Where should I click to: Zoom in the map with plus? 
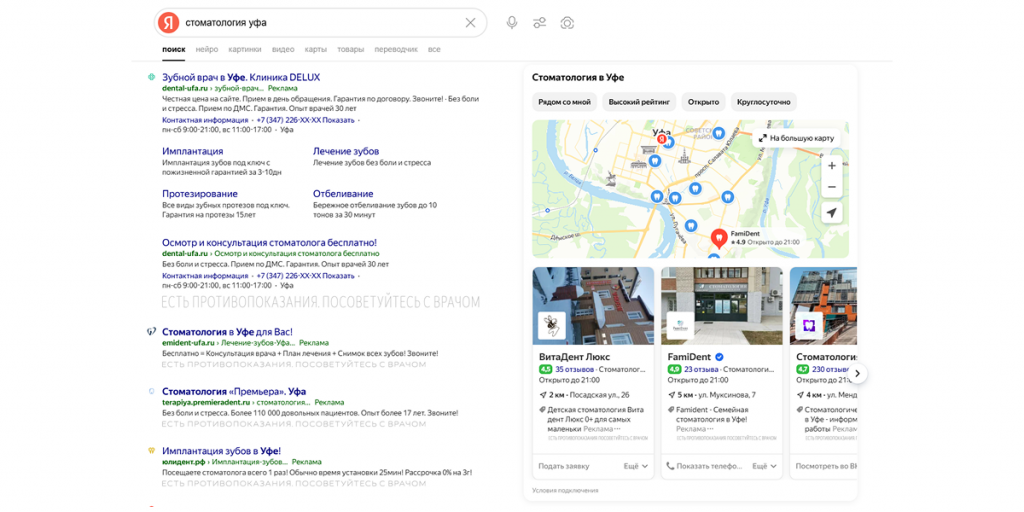(x=831, y=166)
